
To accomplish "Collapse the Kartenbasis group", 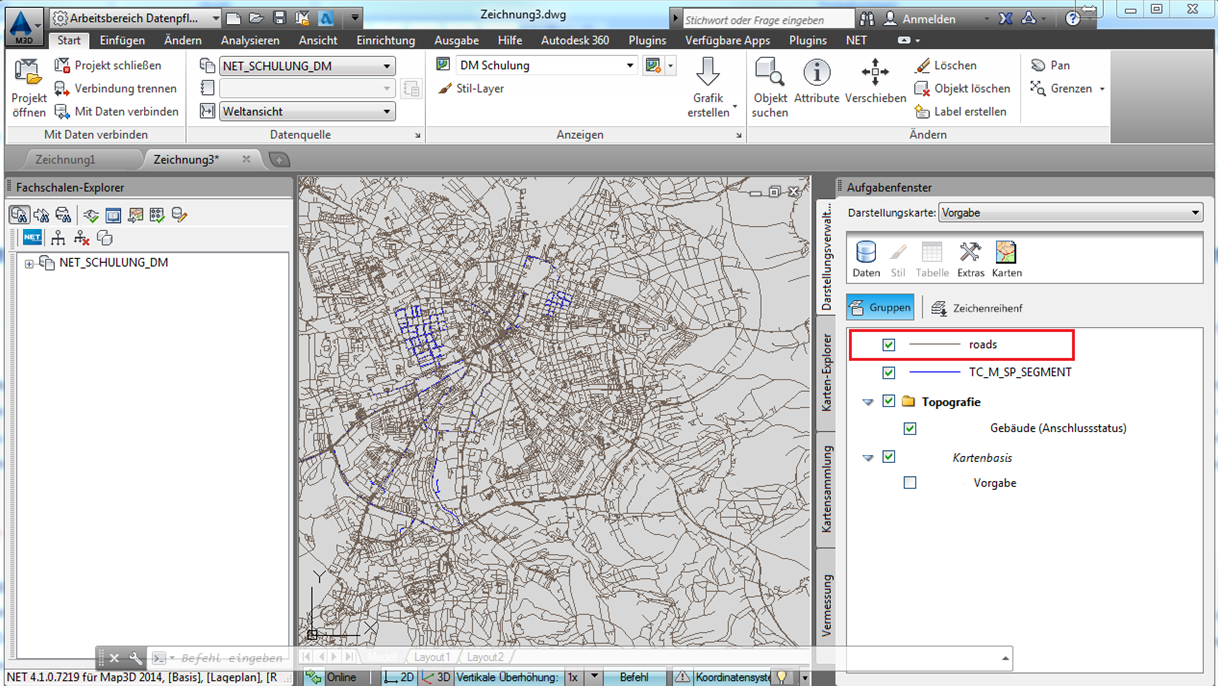I will point(868,458).
